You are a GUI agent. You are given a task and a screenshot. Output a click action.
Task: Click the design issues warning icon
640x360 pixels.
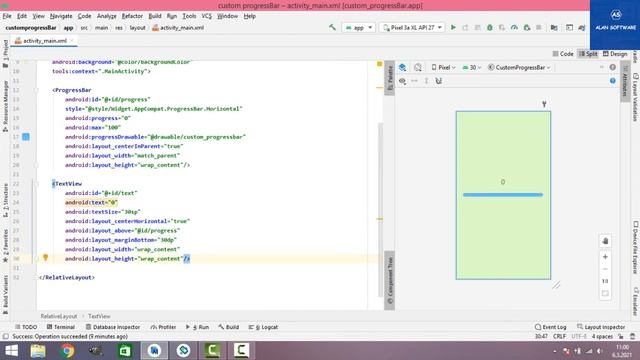click(613, 67)
